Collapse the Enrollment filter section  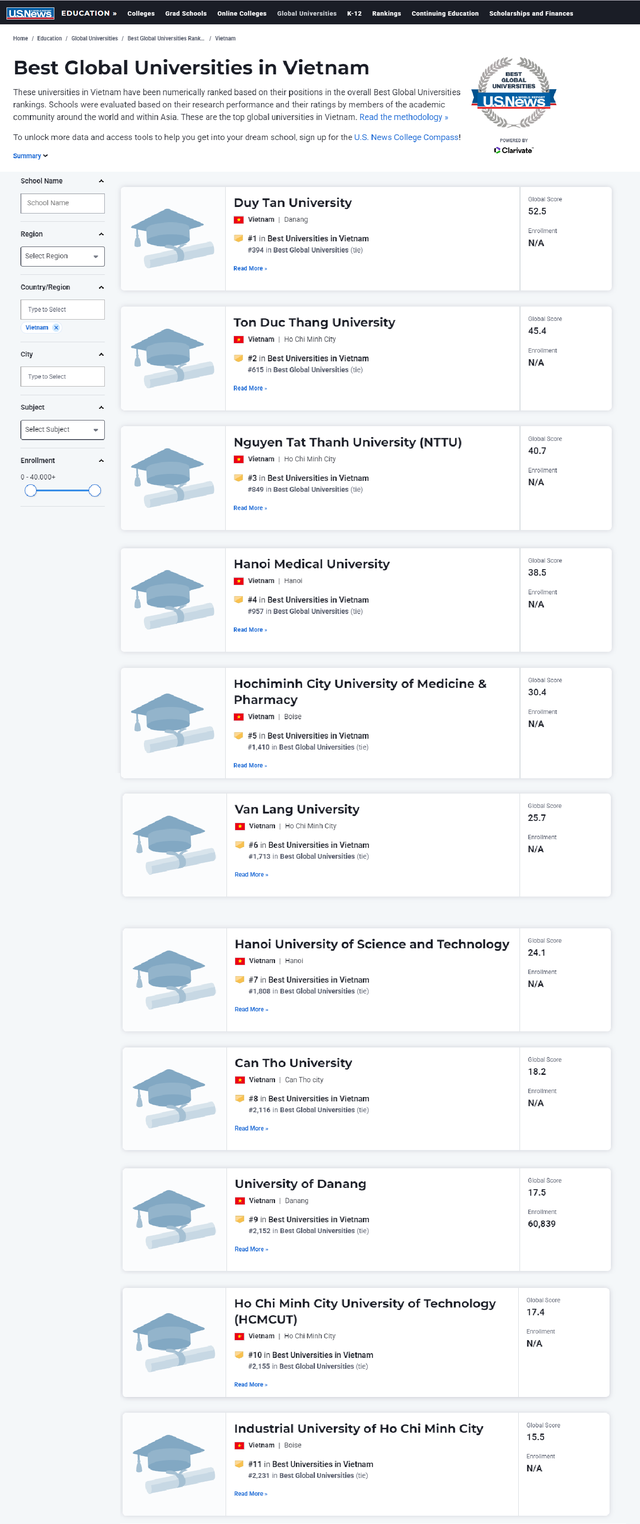point(101,460)
